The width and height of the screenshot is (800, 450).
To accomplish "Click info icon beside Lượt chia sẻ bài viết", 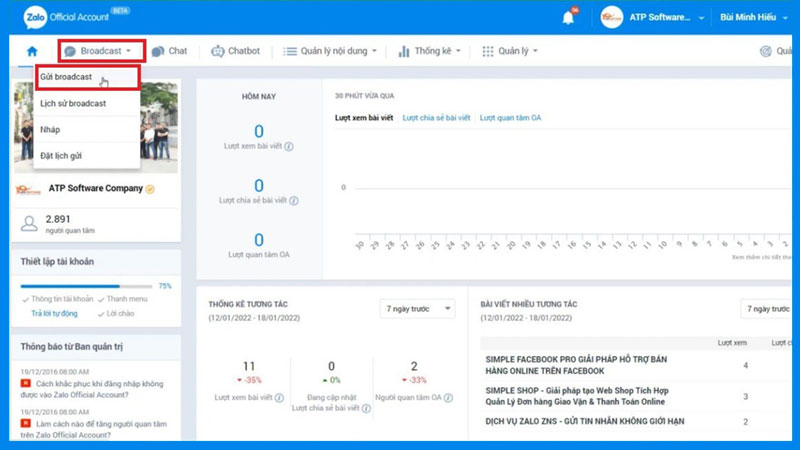I will pos(289,200).
